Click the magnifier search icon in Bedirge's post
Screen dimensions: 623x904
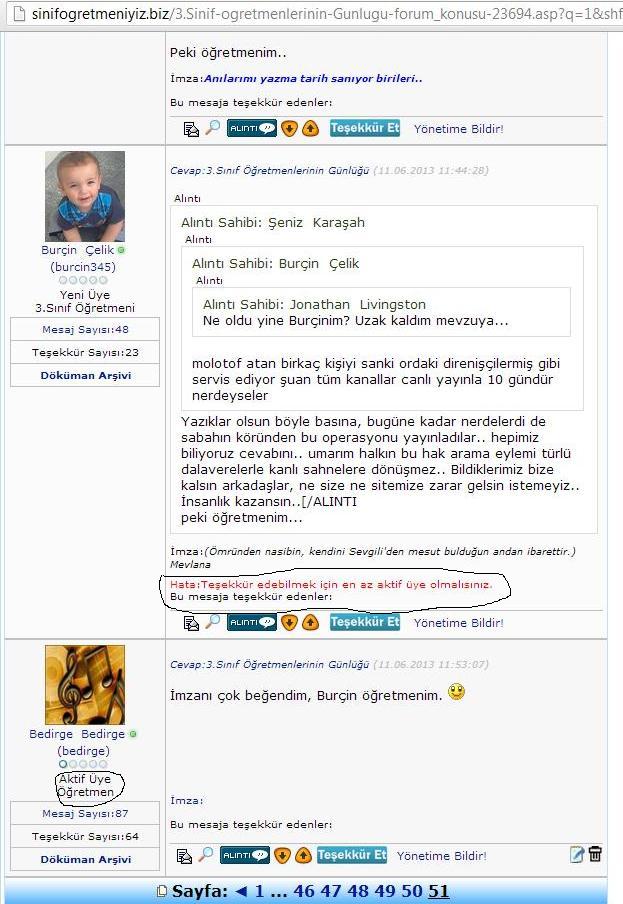205,854
